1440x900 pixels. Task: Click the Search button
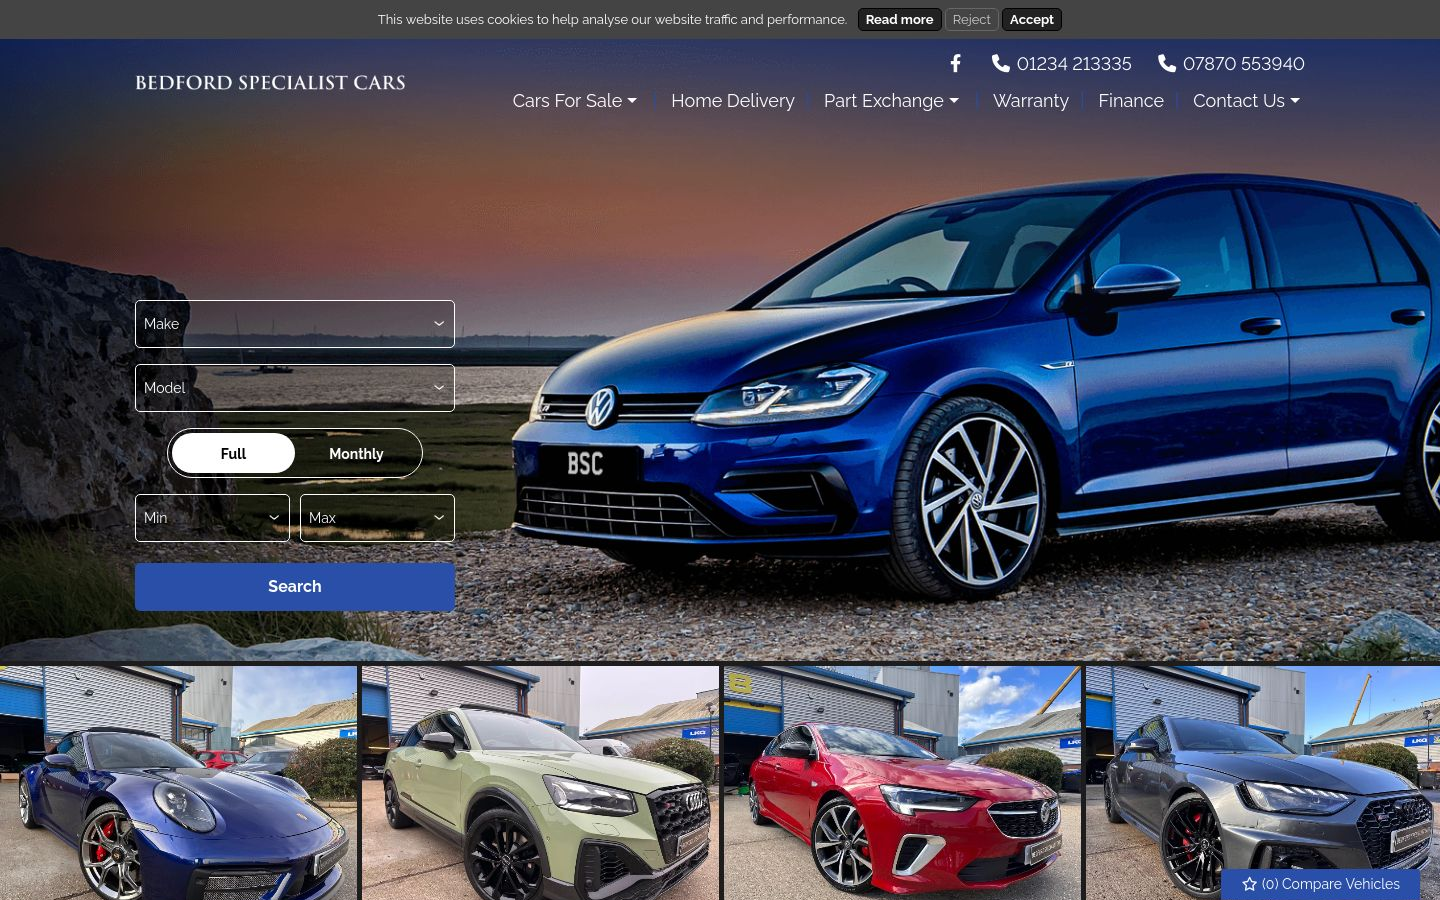point(295,587)
